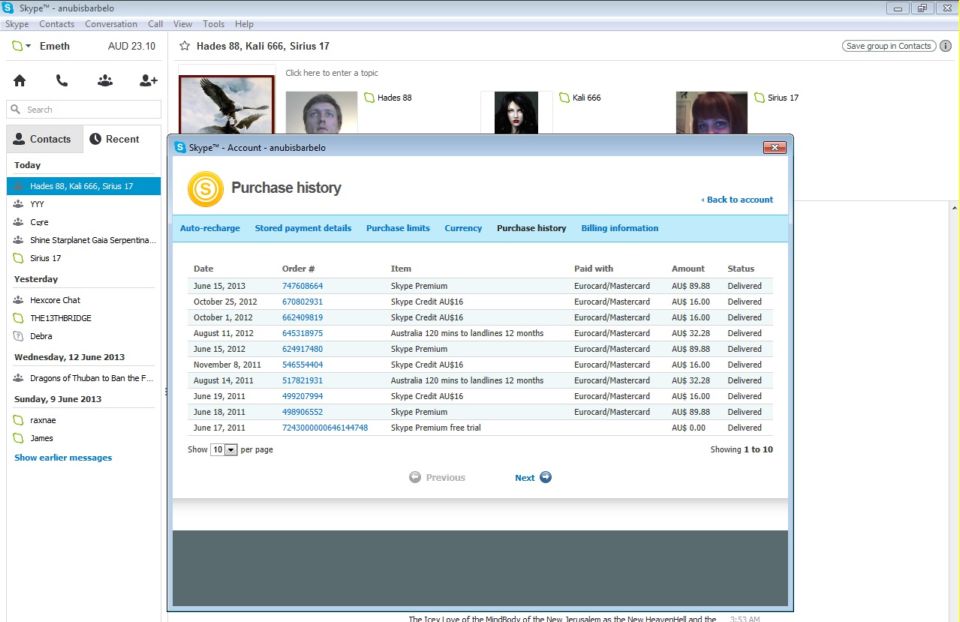Click the eagle group picture thumbnail
960x622 pixels.
point(227,104)
